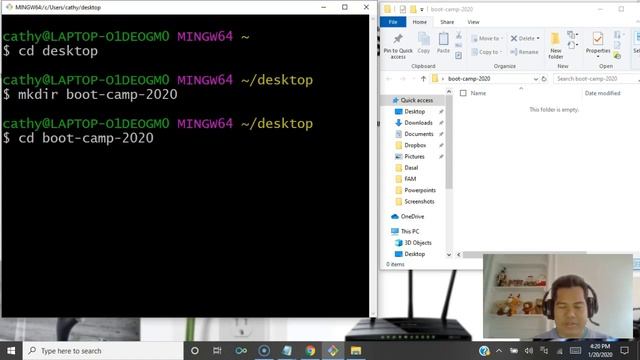The image size is (640, 360).
Task: Click the volume icon in system tray
Action: pos(529,351)
